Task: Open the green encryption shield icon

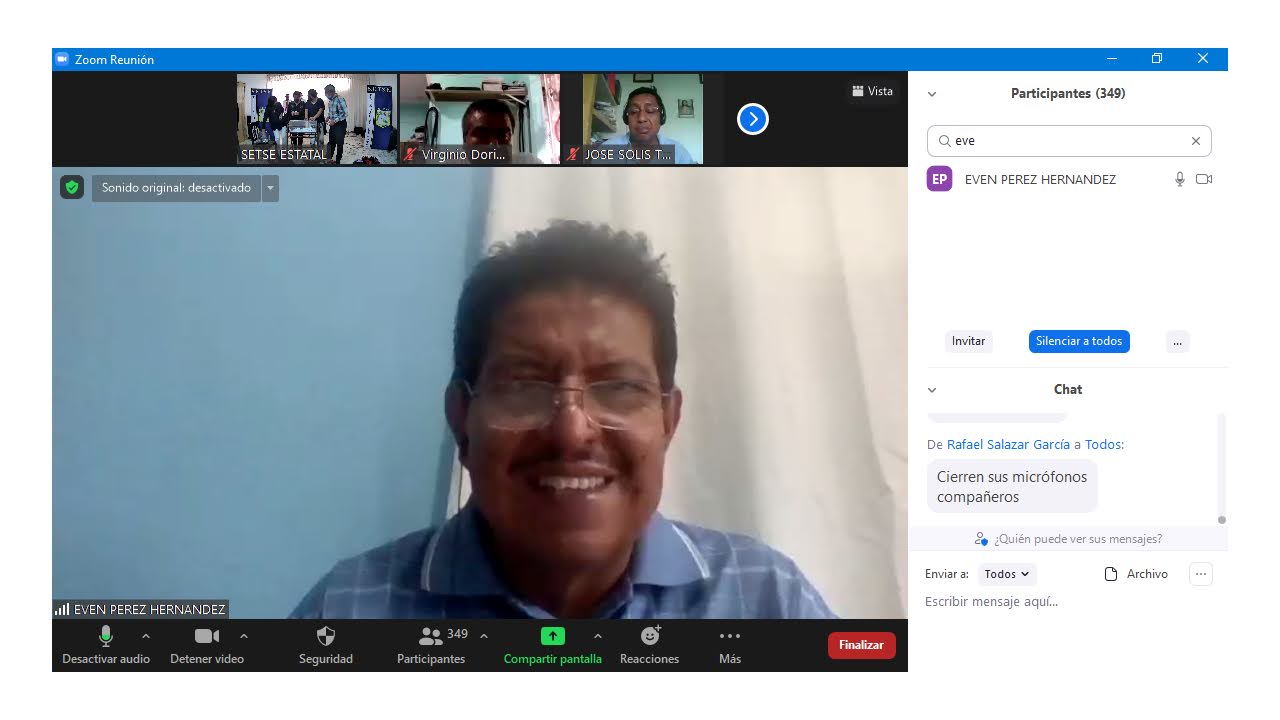Action: tap(71, 187)
